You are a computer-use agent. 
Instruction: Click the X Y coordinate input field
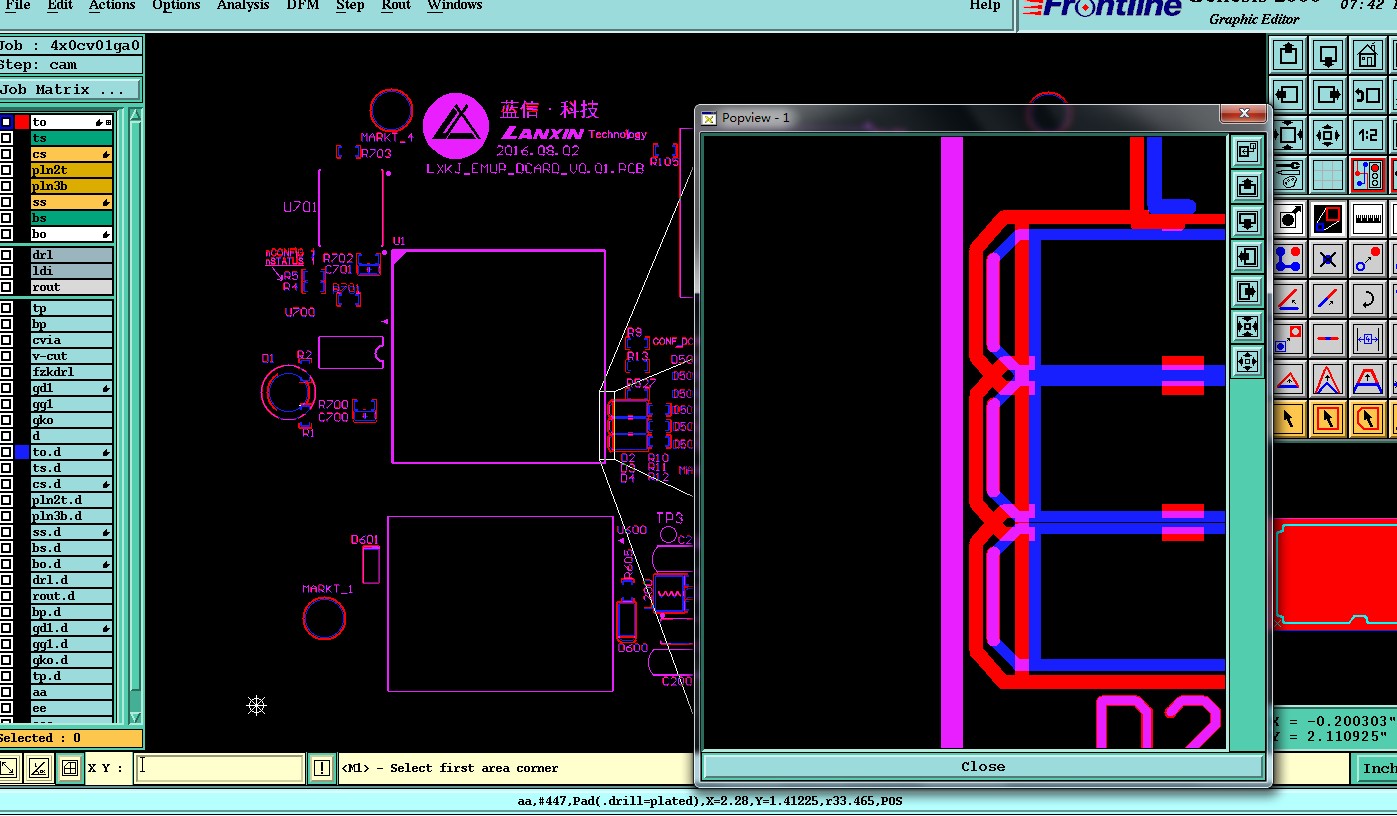click(220, 768)
